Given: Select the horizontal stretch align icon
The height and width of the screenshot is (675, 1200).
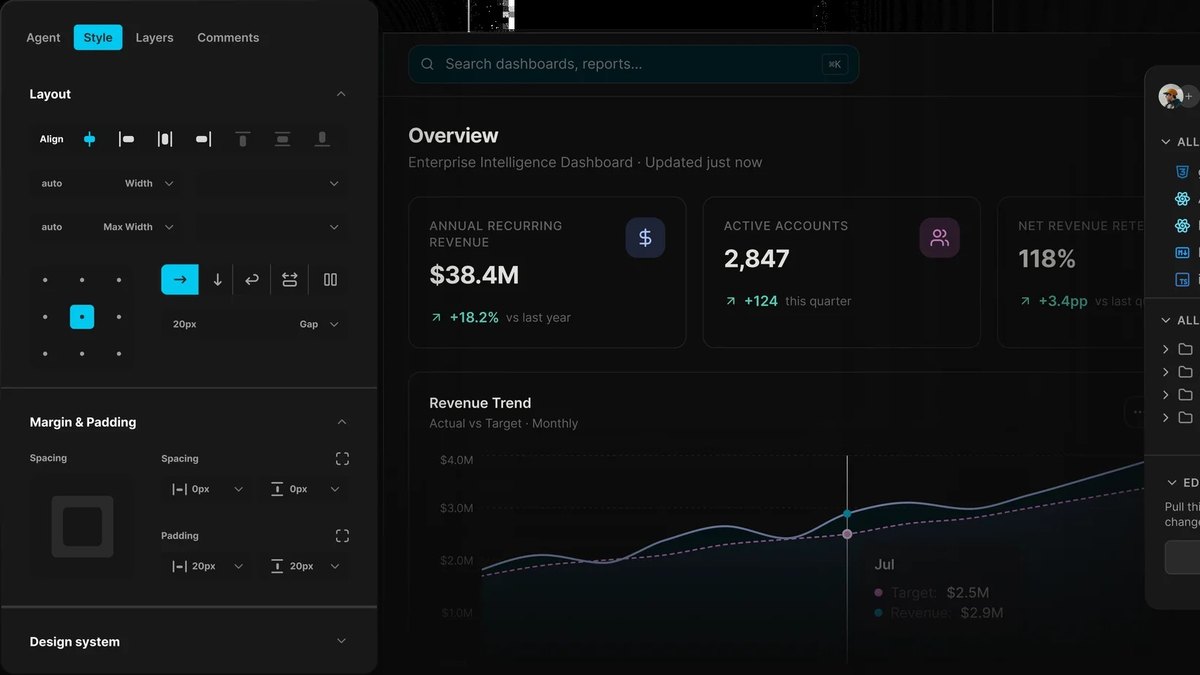Looking at the screenshot, I should pos(165,139).
